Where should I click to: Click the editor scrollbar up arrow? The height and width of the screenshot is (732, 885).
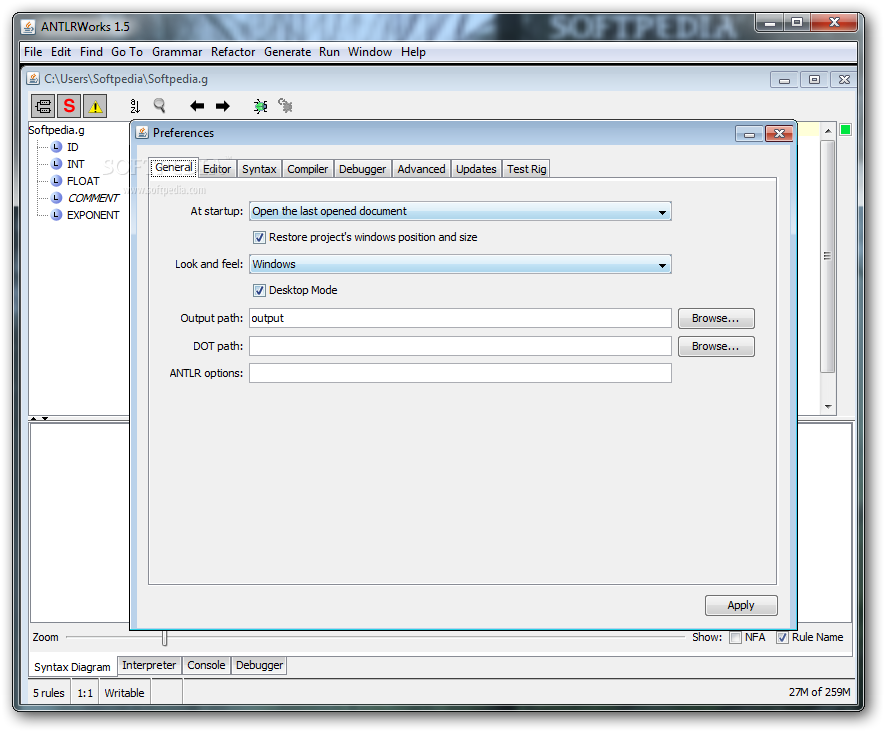827,131
